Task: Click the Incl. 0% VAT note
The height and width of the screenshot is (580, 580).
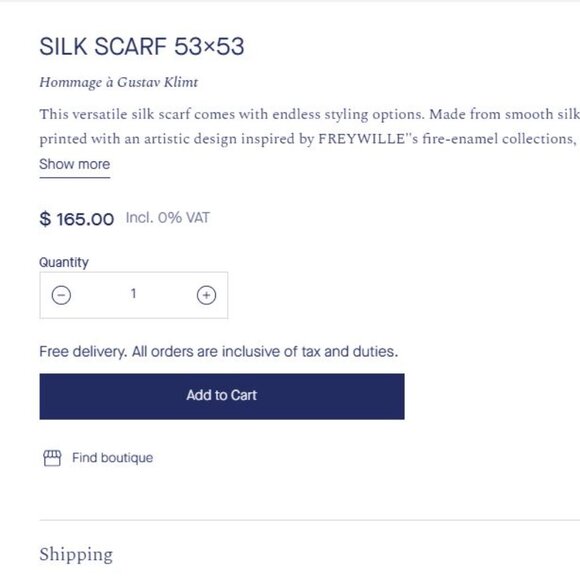Action: [168, 218]
